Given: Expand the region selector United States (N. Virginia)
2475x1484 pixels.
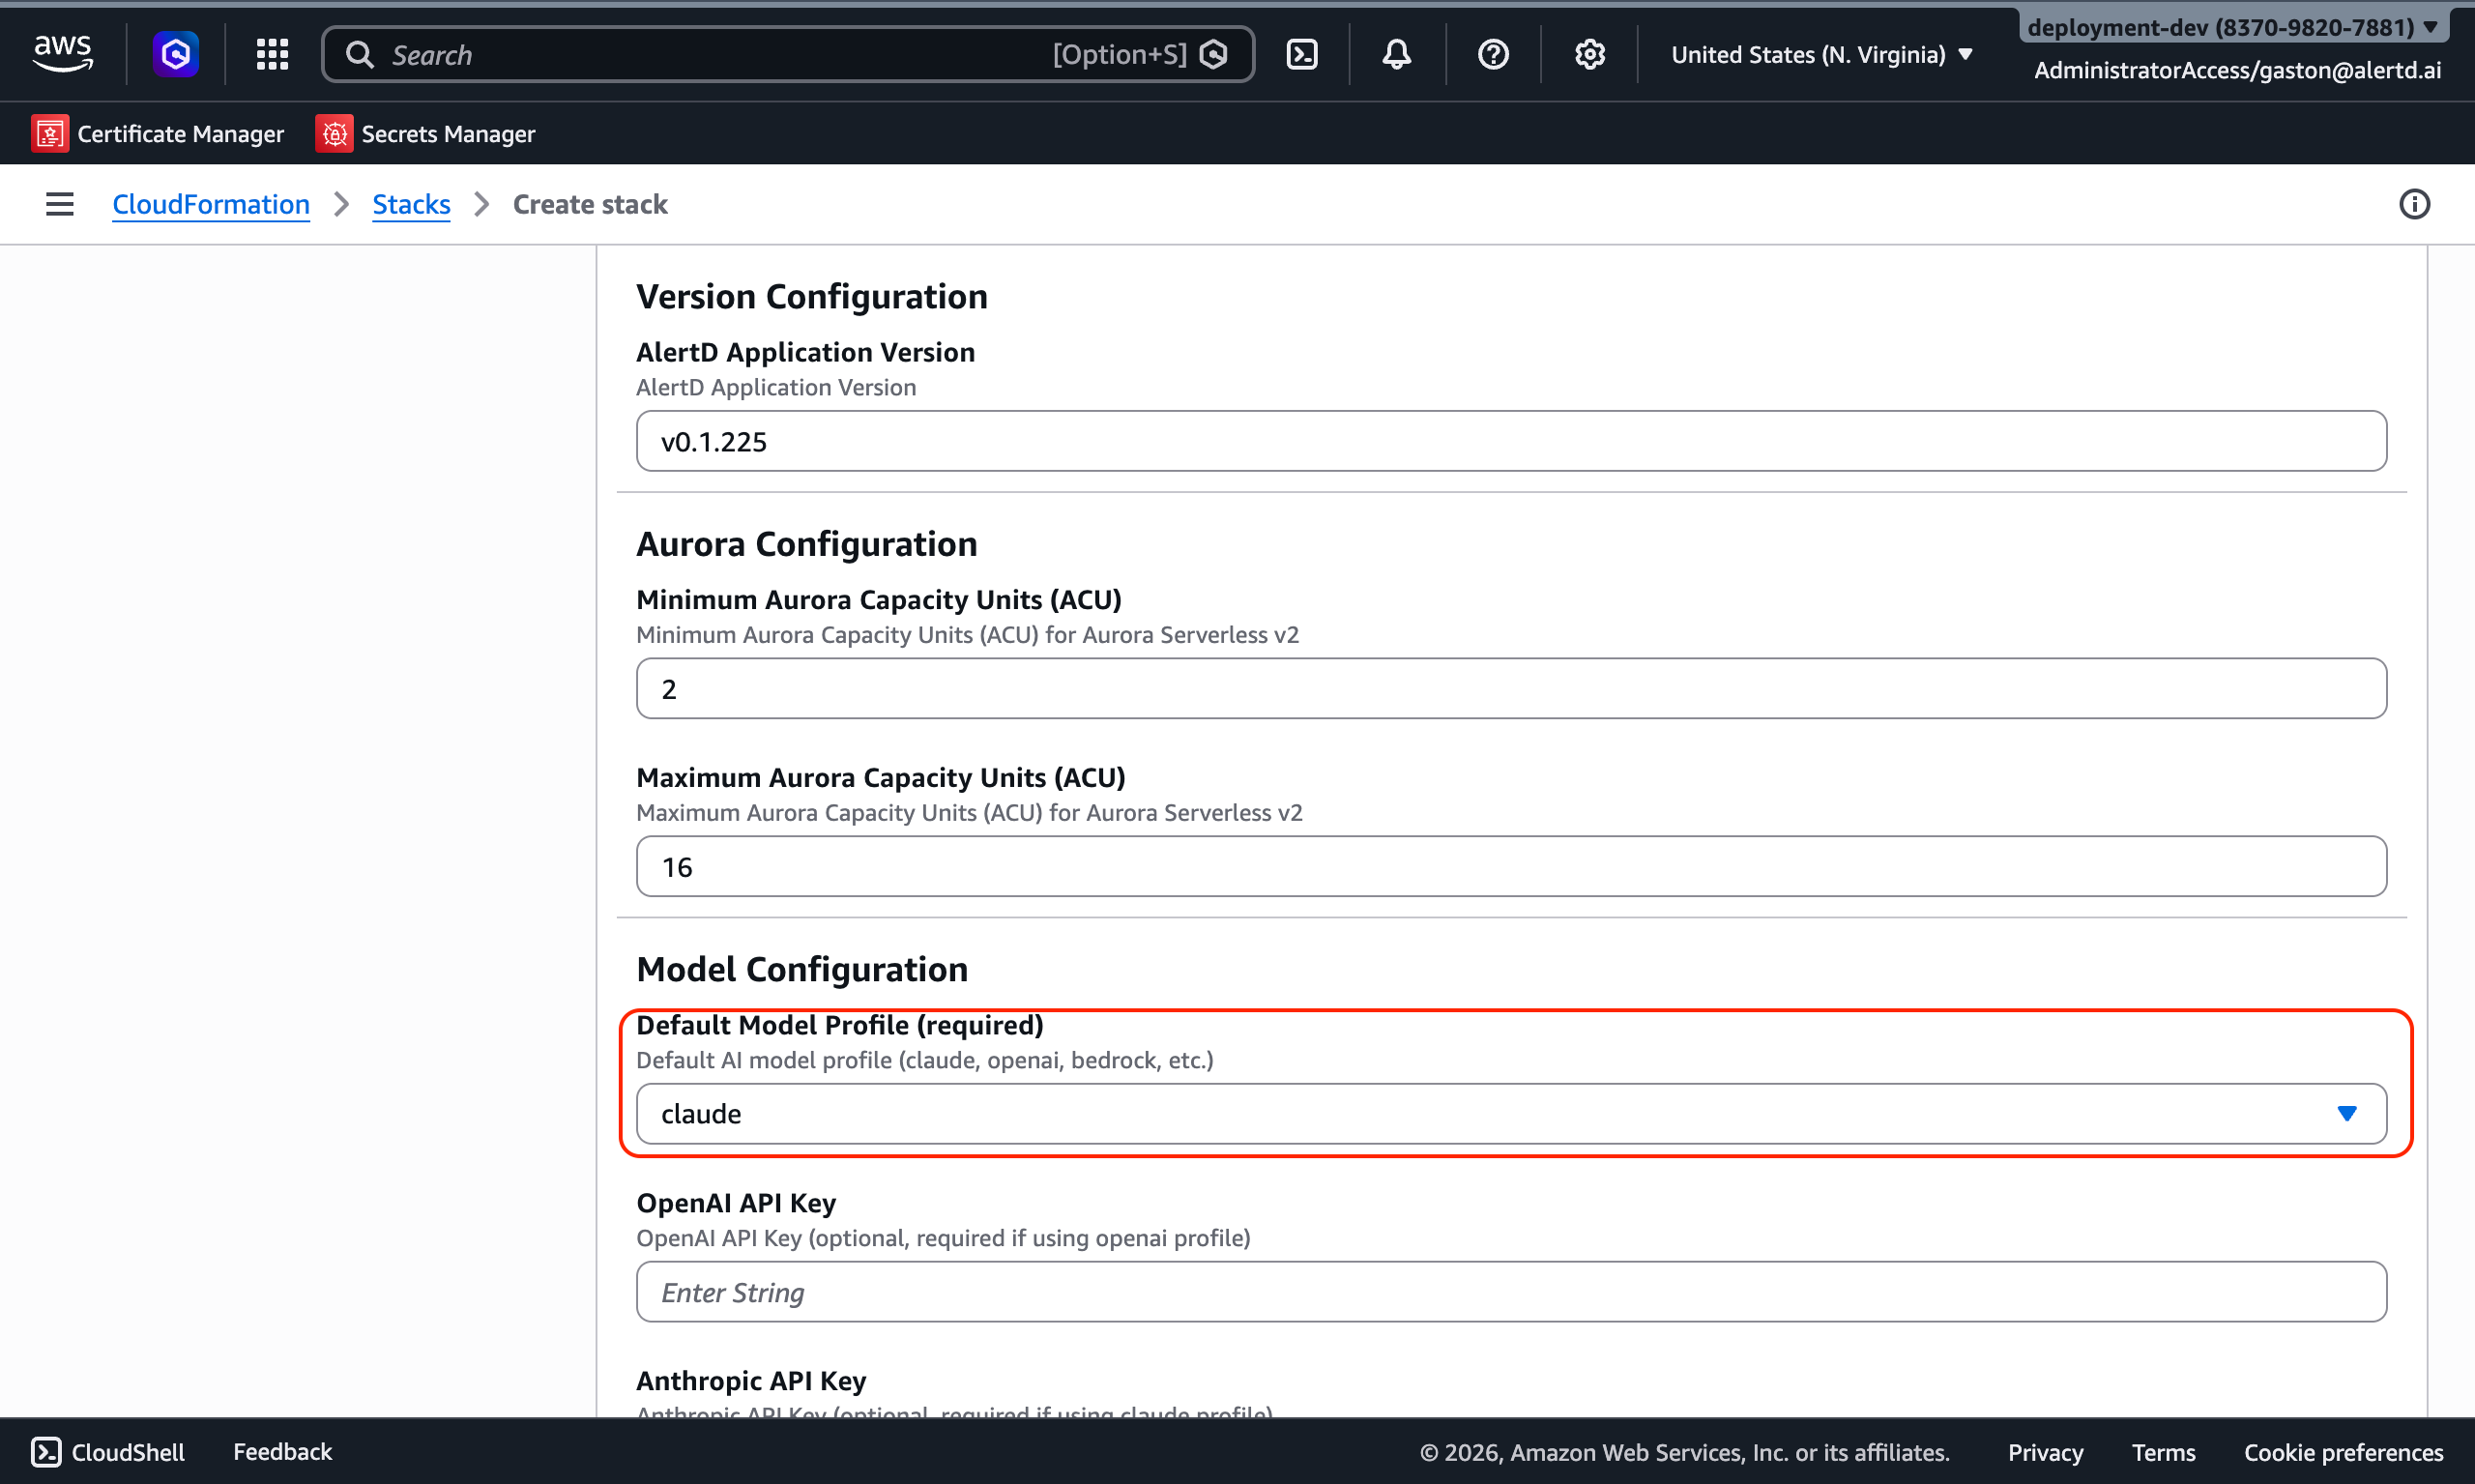Looking at the screenshot, I should [x=1822, y=54].
